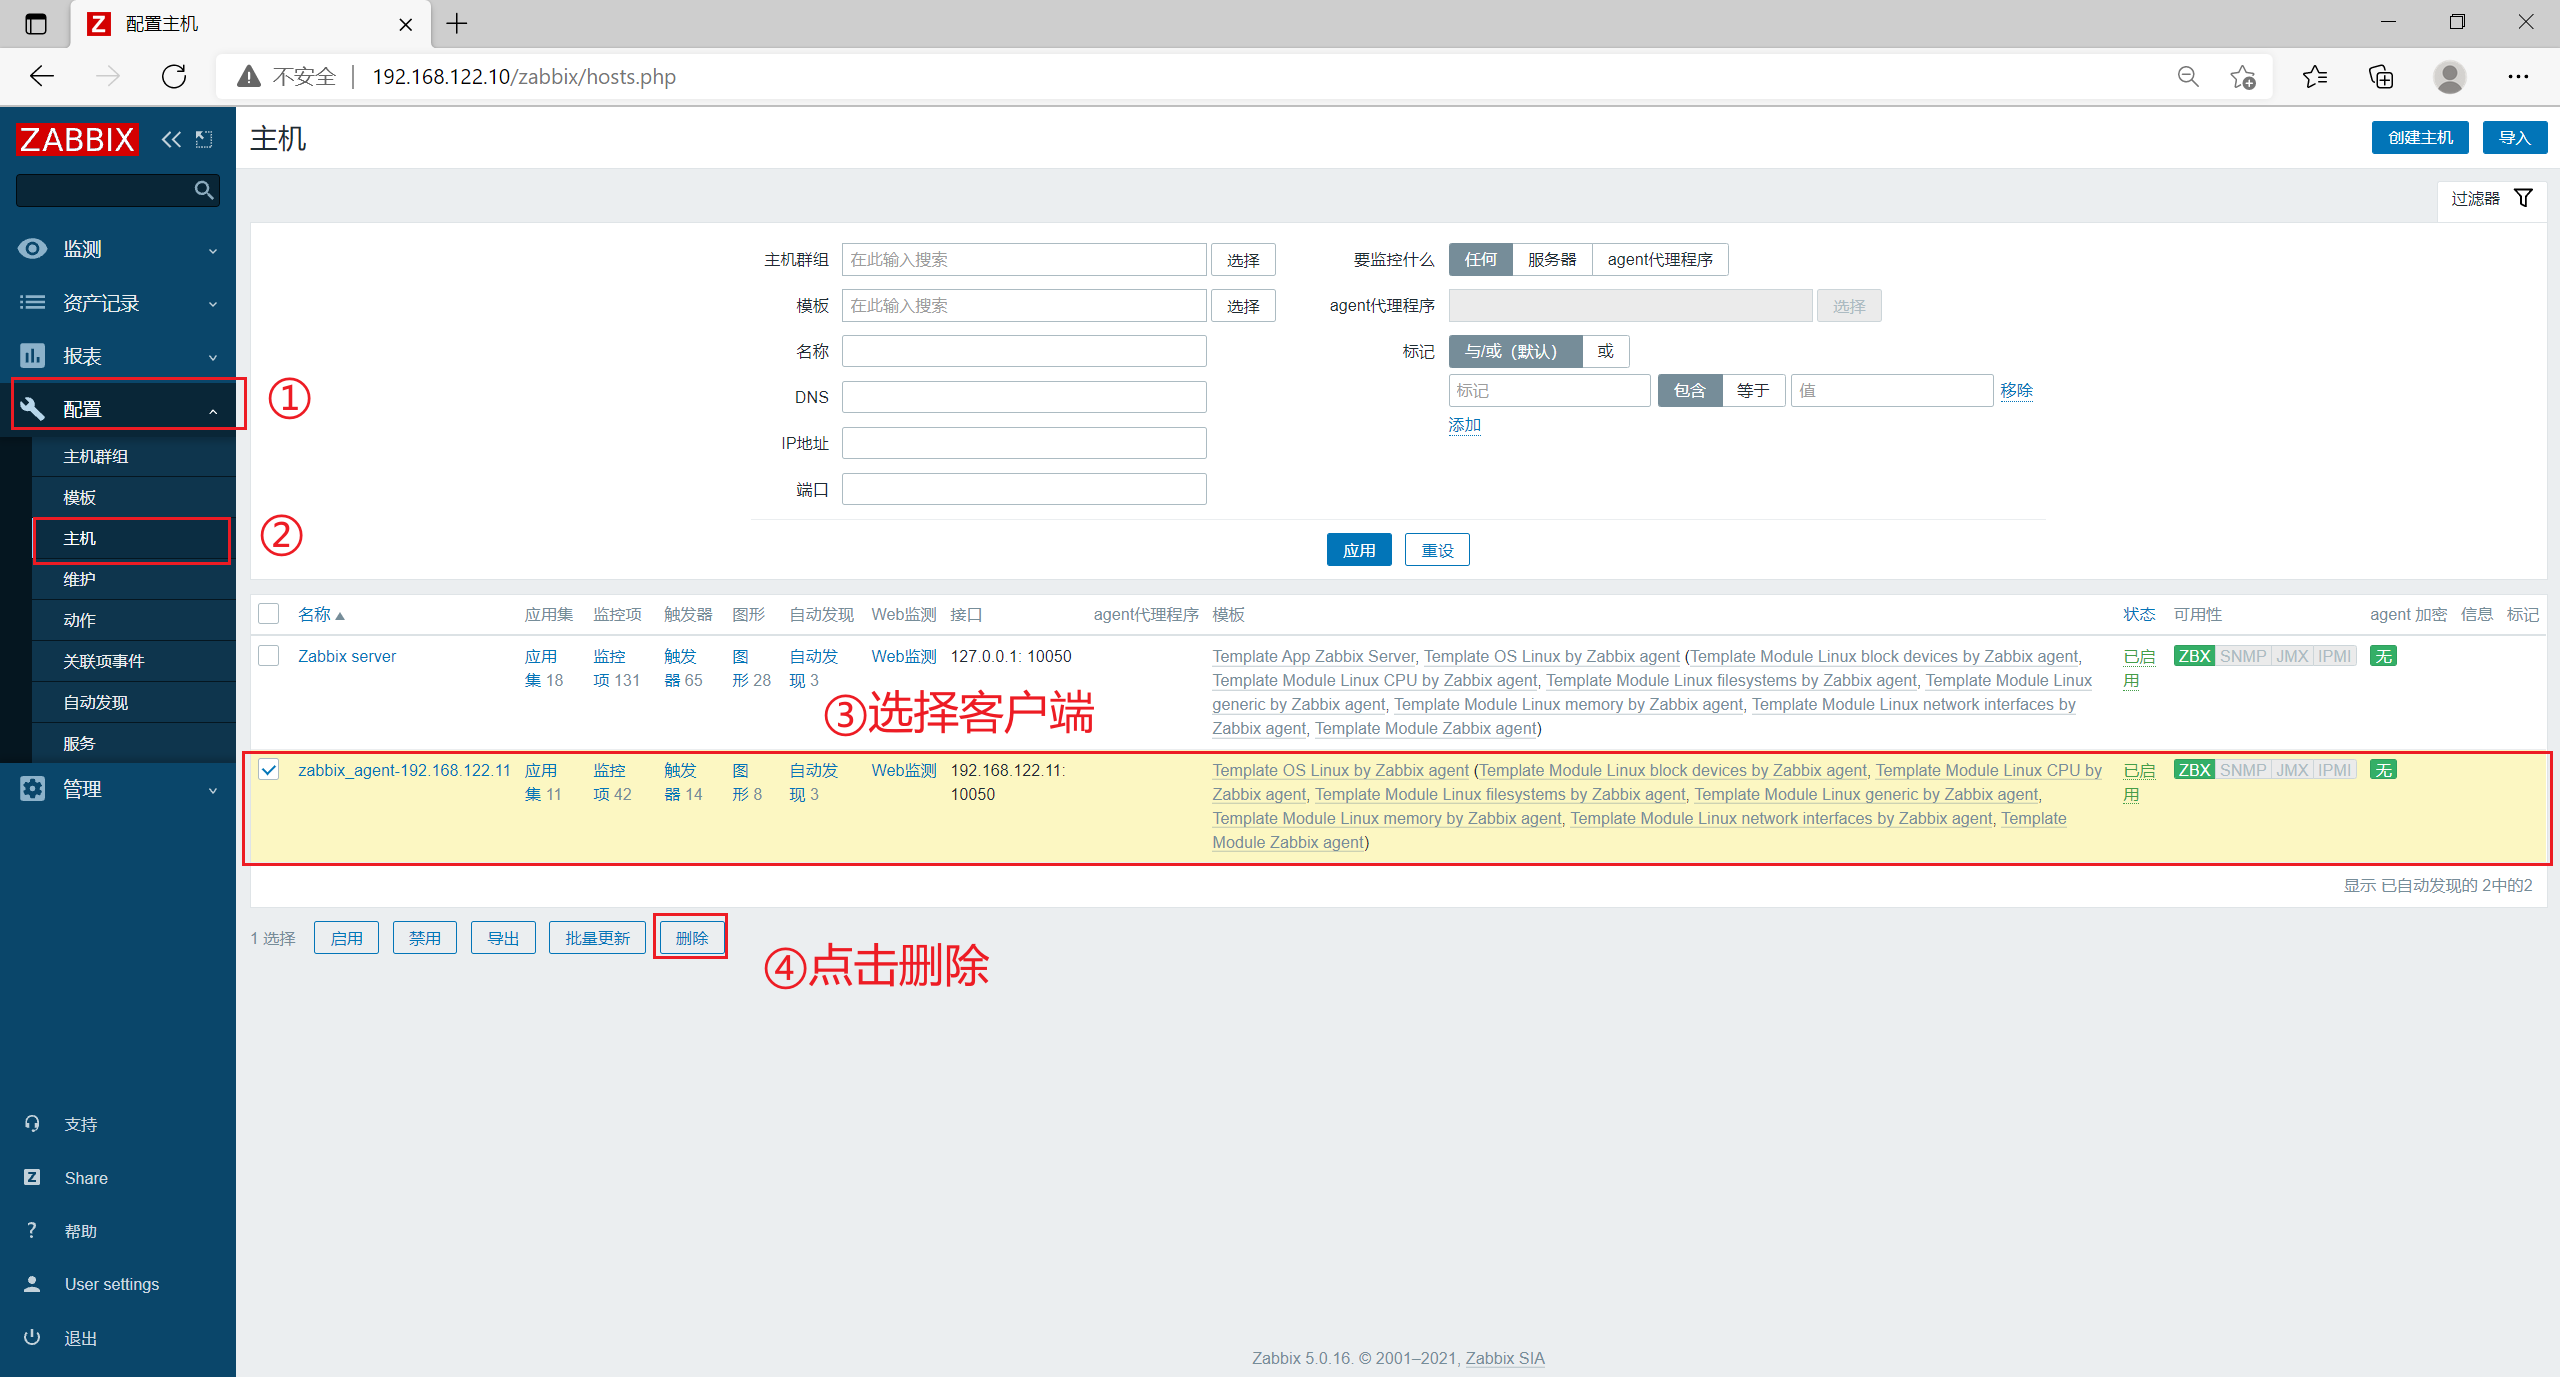2560x1377 pixels.
Task: Click the Monitoring eye icon
Action: click(x=33, y=249)
